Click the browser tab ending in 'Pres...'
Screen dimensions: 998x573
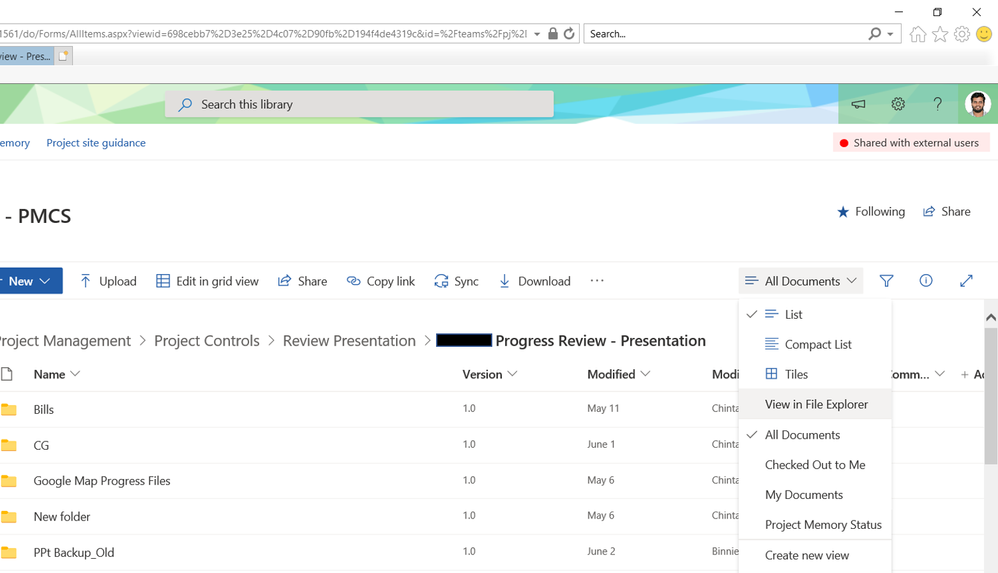point(27,56)
